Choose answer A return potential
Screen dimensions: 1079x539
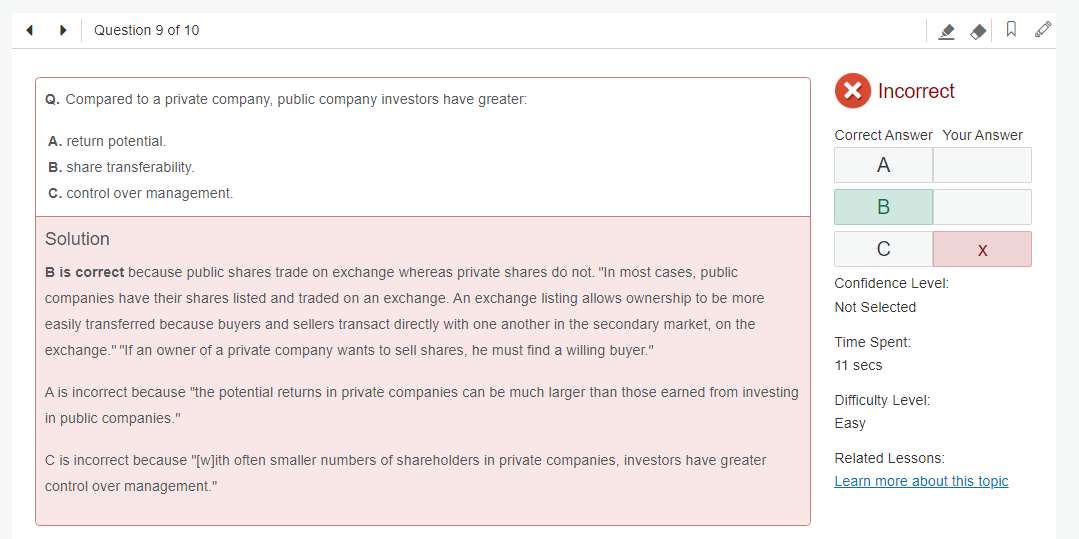[107, 141]
